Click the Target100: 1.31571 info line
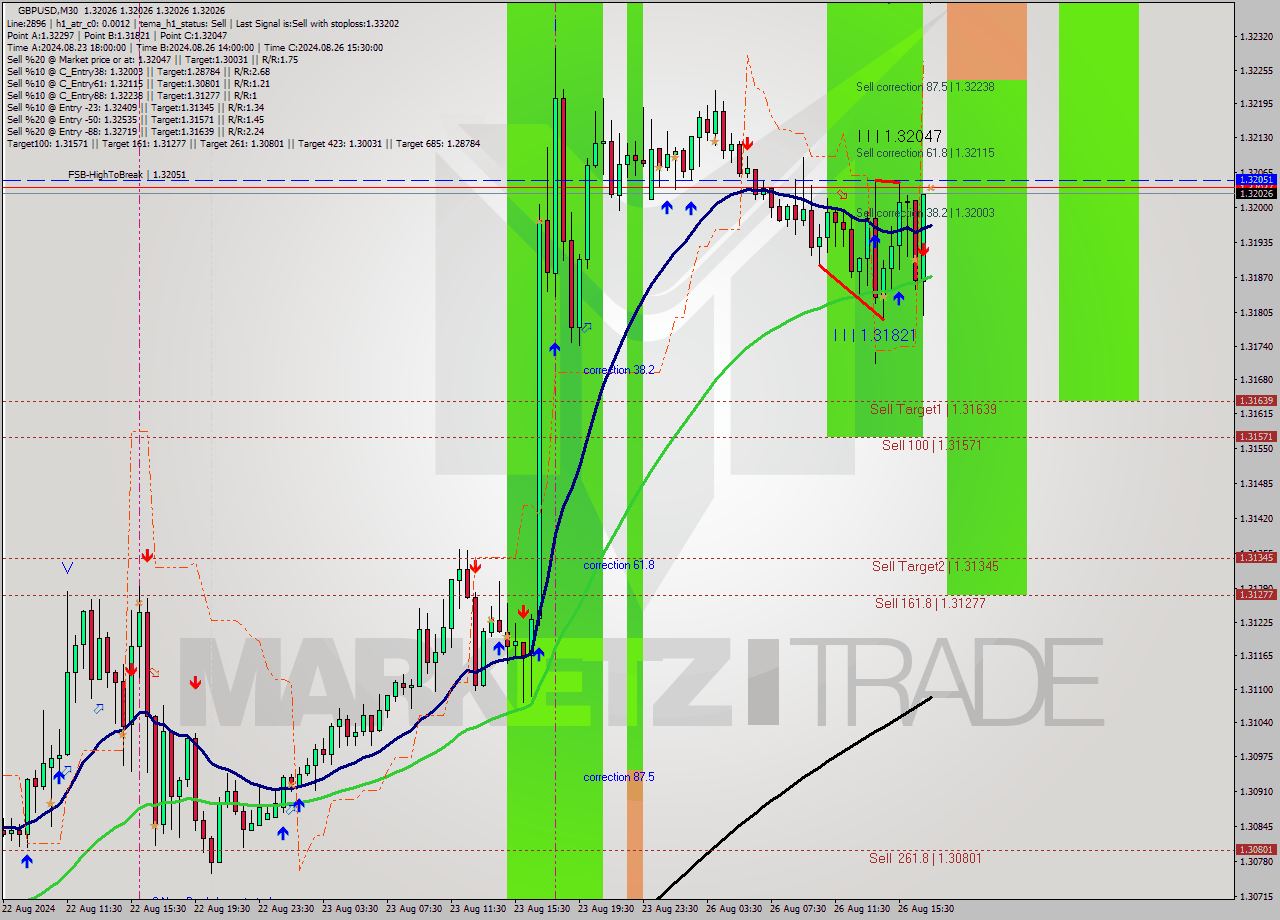The image size is (1280, 920). tap(243, 144)
